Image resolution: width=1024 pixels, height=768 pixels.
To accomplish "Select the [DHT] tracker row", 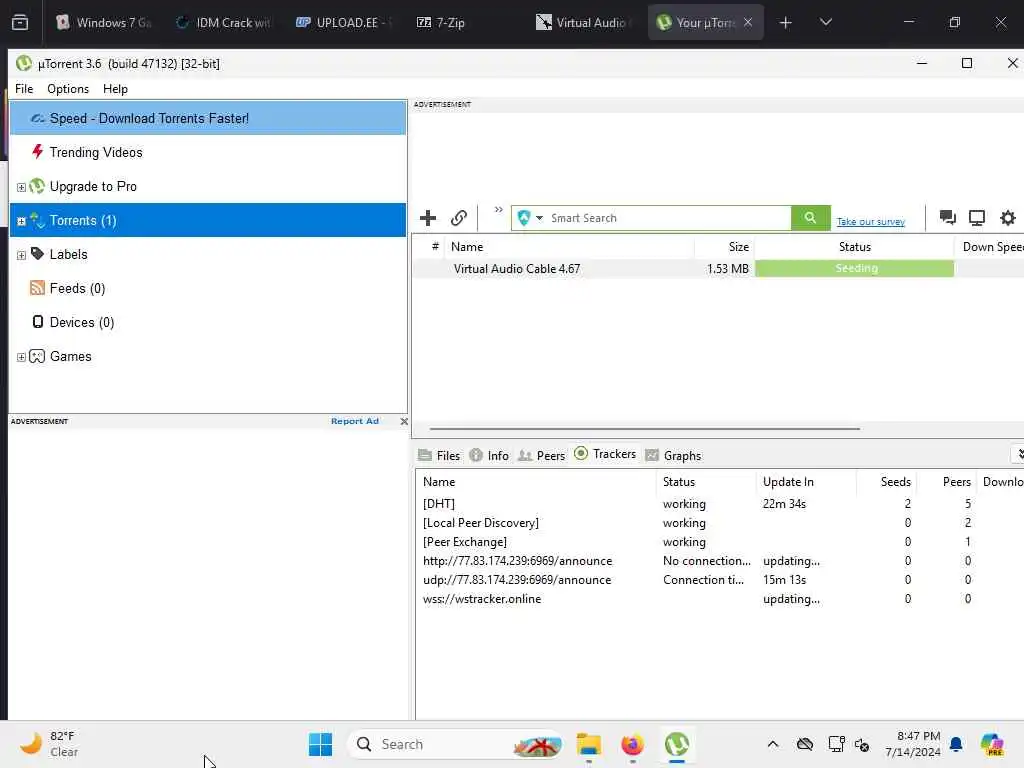I will (719, 504).
